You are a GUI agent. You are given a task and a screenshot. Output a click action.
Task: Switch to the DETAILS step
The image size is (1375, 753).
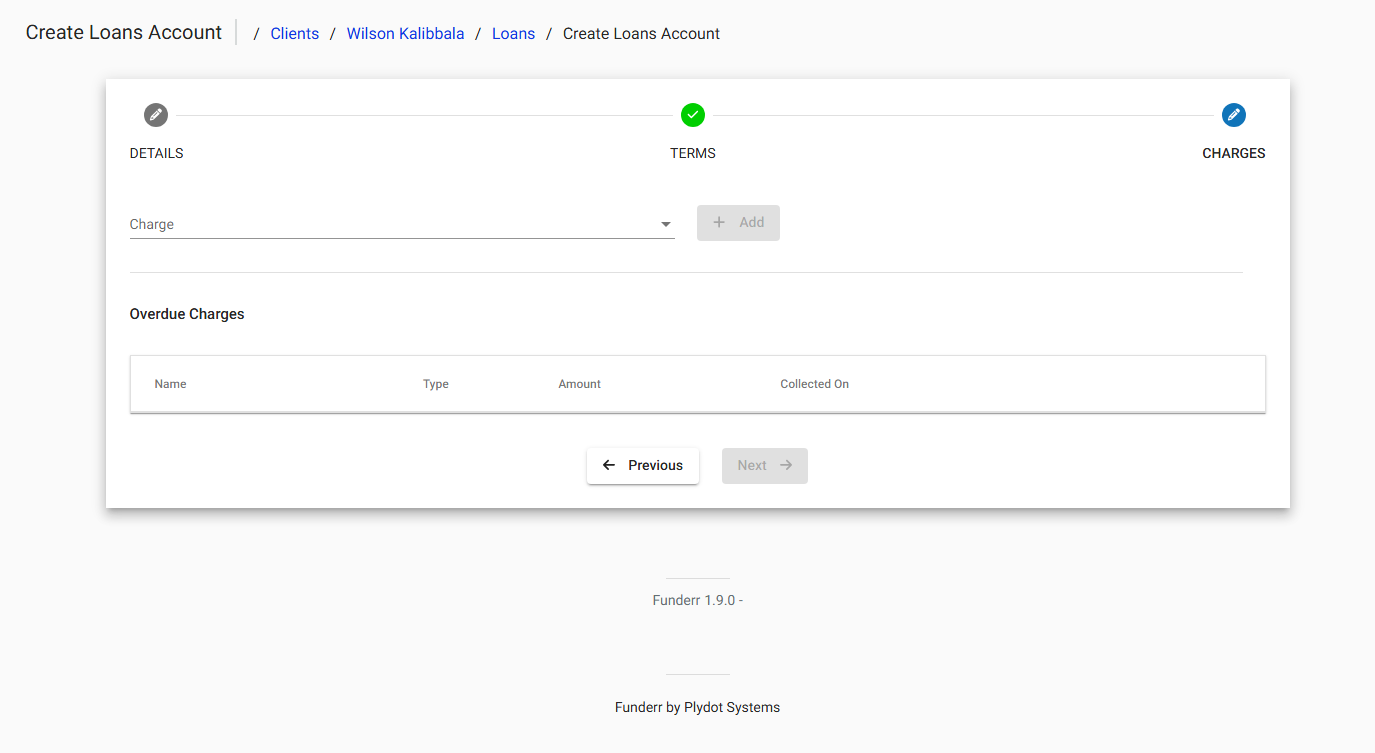[156, 153]
